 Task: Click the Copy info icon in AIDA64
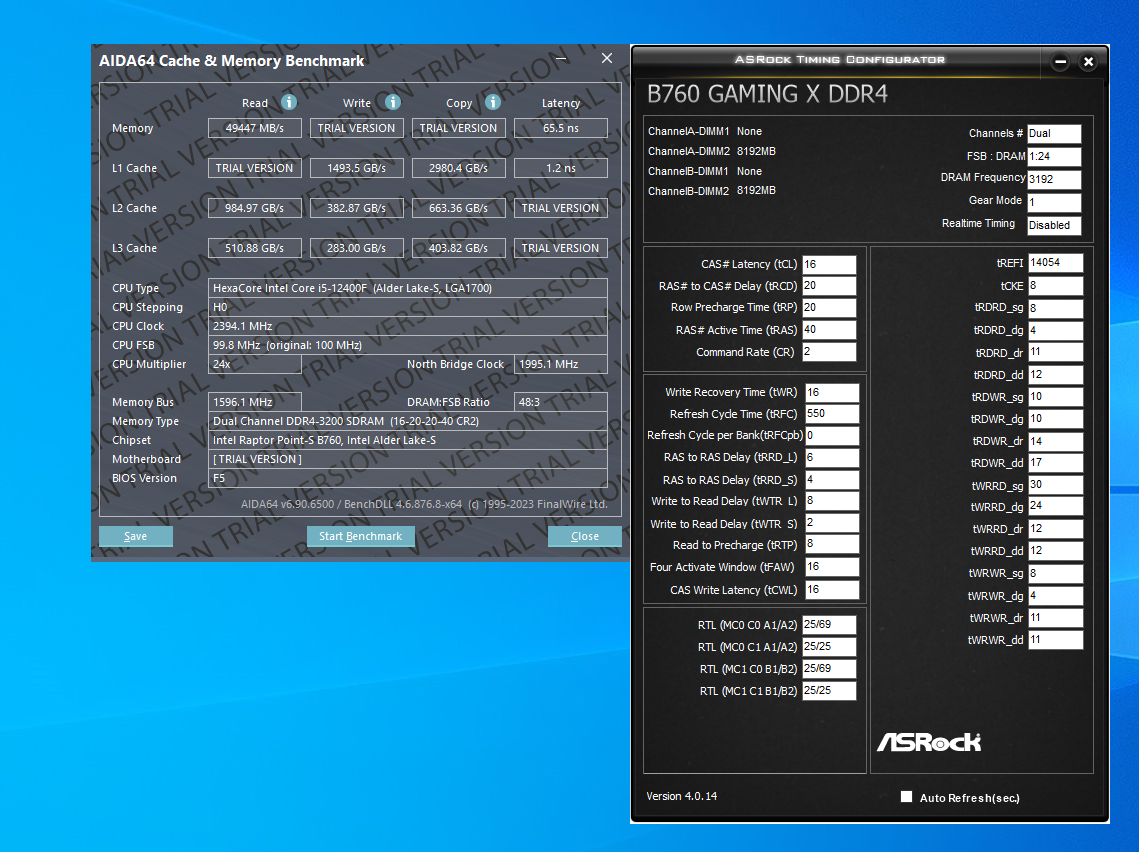(493, 102)
